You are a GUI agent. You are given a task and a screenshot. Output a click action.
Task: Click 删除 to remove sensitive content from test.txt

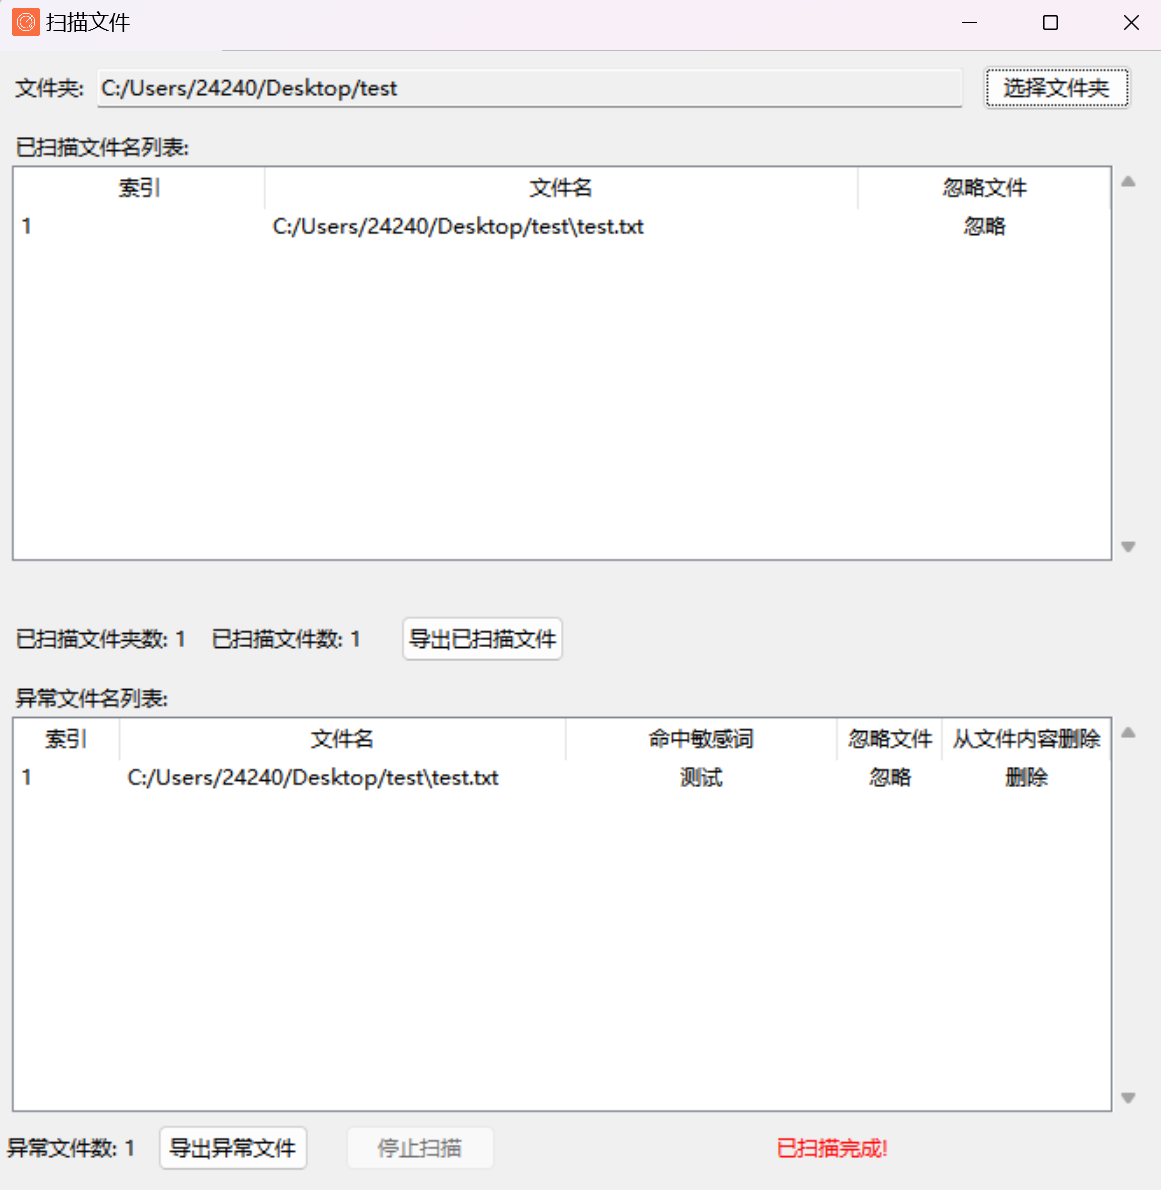click(x=1026, y=777)
